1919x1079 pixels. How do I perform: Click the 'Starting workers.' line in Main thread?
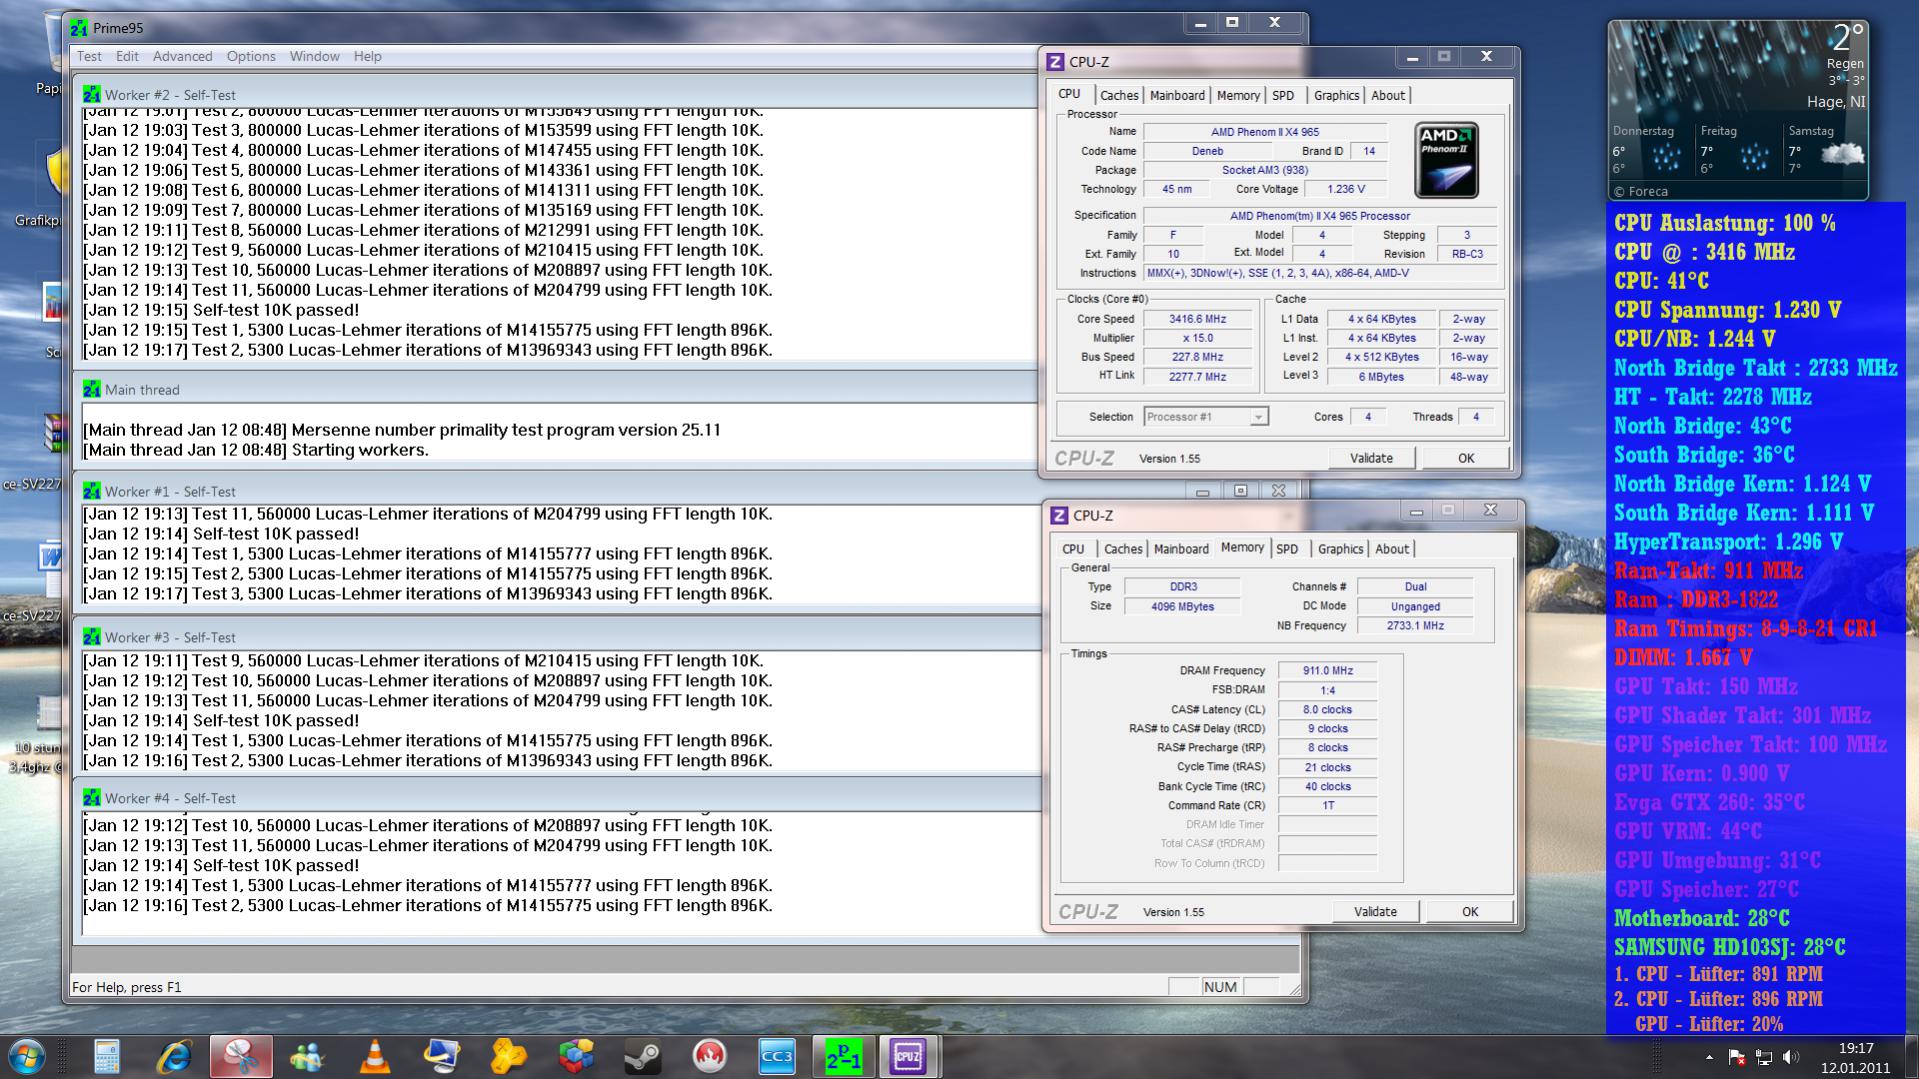coord(256,450)
